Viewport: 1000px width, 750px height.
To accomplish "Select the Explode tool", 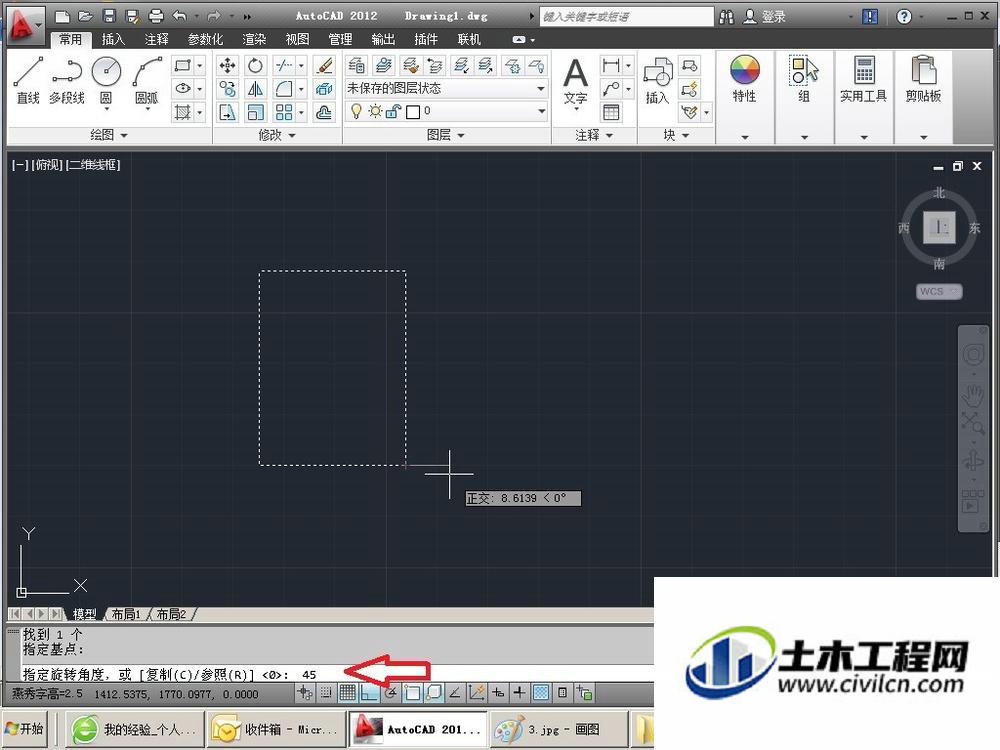I will pos(324,89).
